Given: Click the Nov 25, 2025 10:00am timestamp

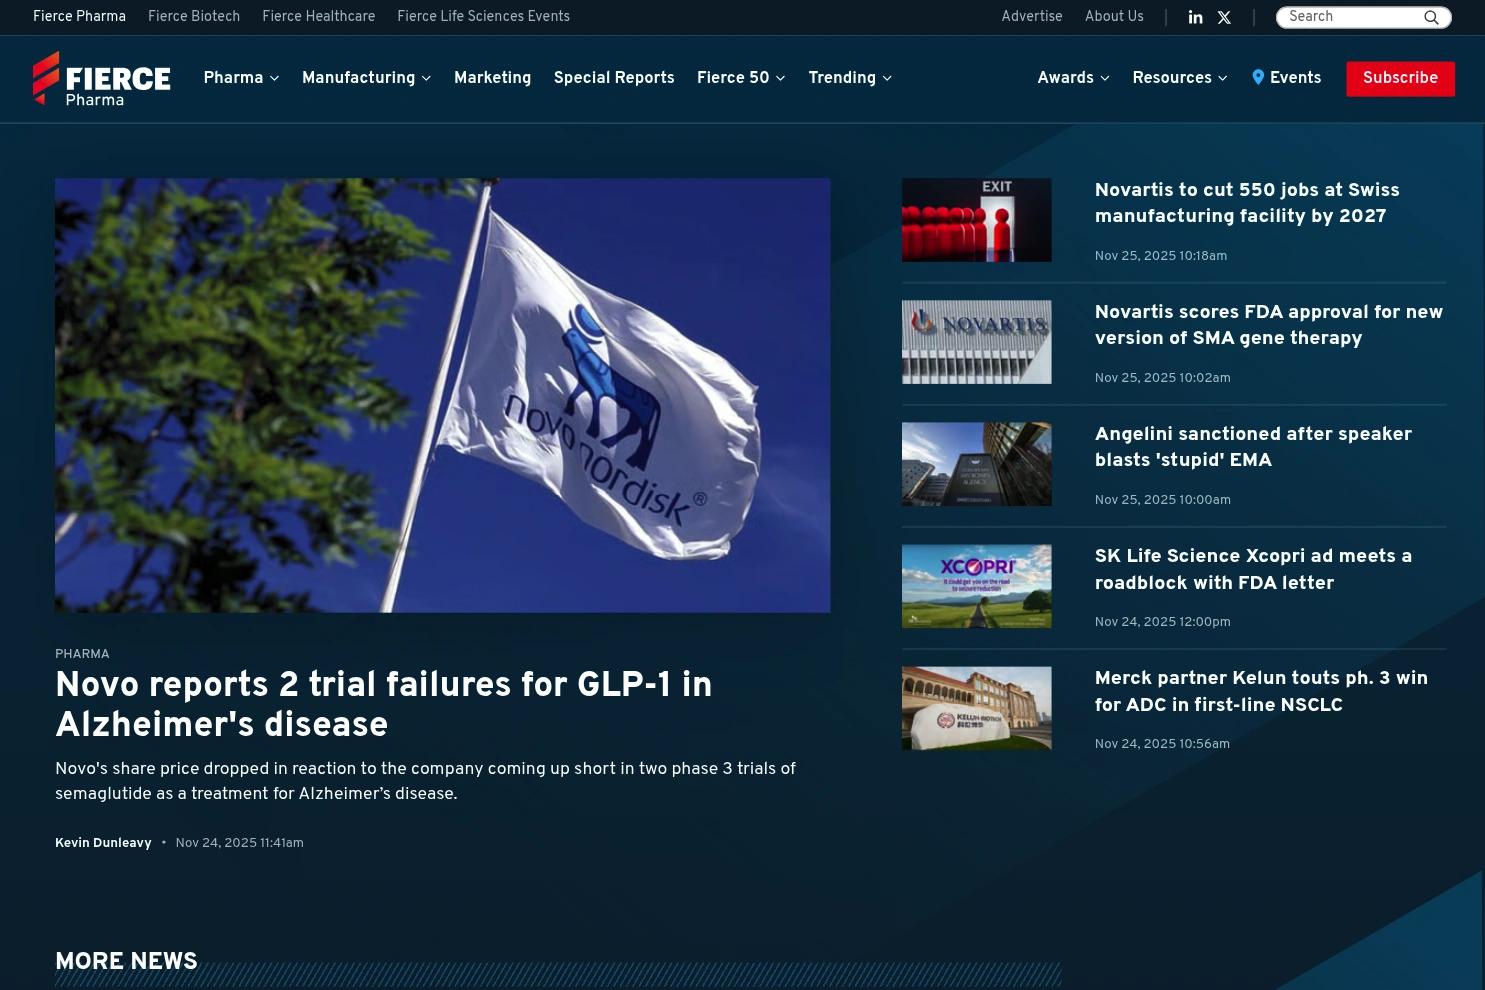Looking at the screenshot, I should pyautogui.click(x=1163, y=500).
